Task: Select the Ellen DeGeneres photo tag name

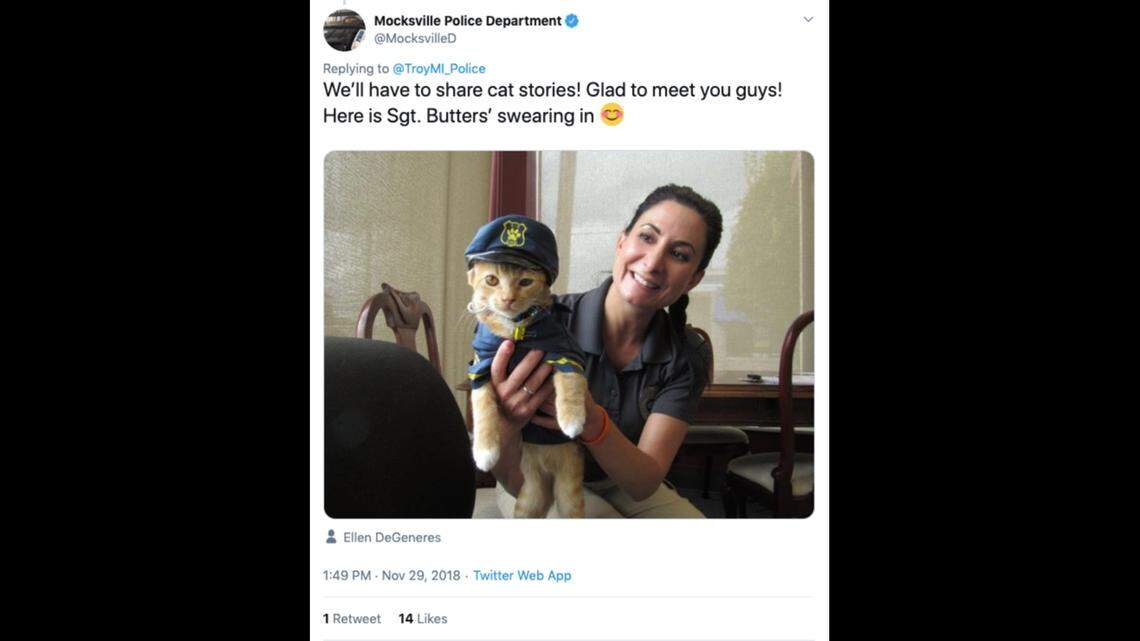Action: pyautogui.click(x=392, y=537)
